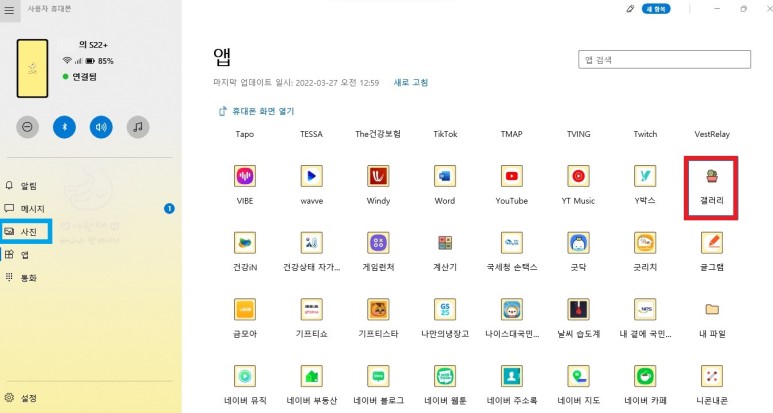
Task: Open the 네이버 부동산 app icon
Action: click(x=312, y=376)
